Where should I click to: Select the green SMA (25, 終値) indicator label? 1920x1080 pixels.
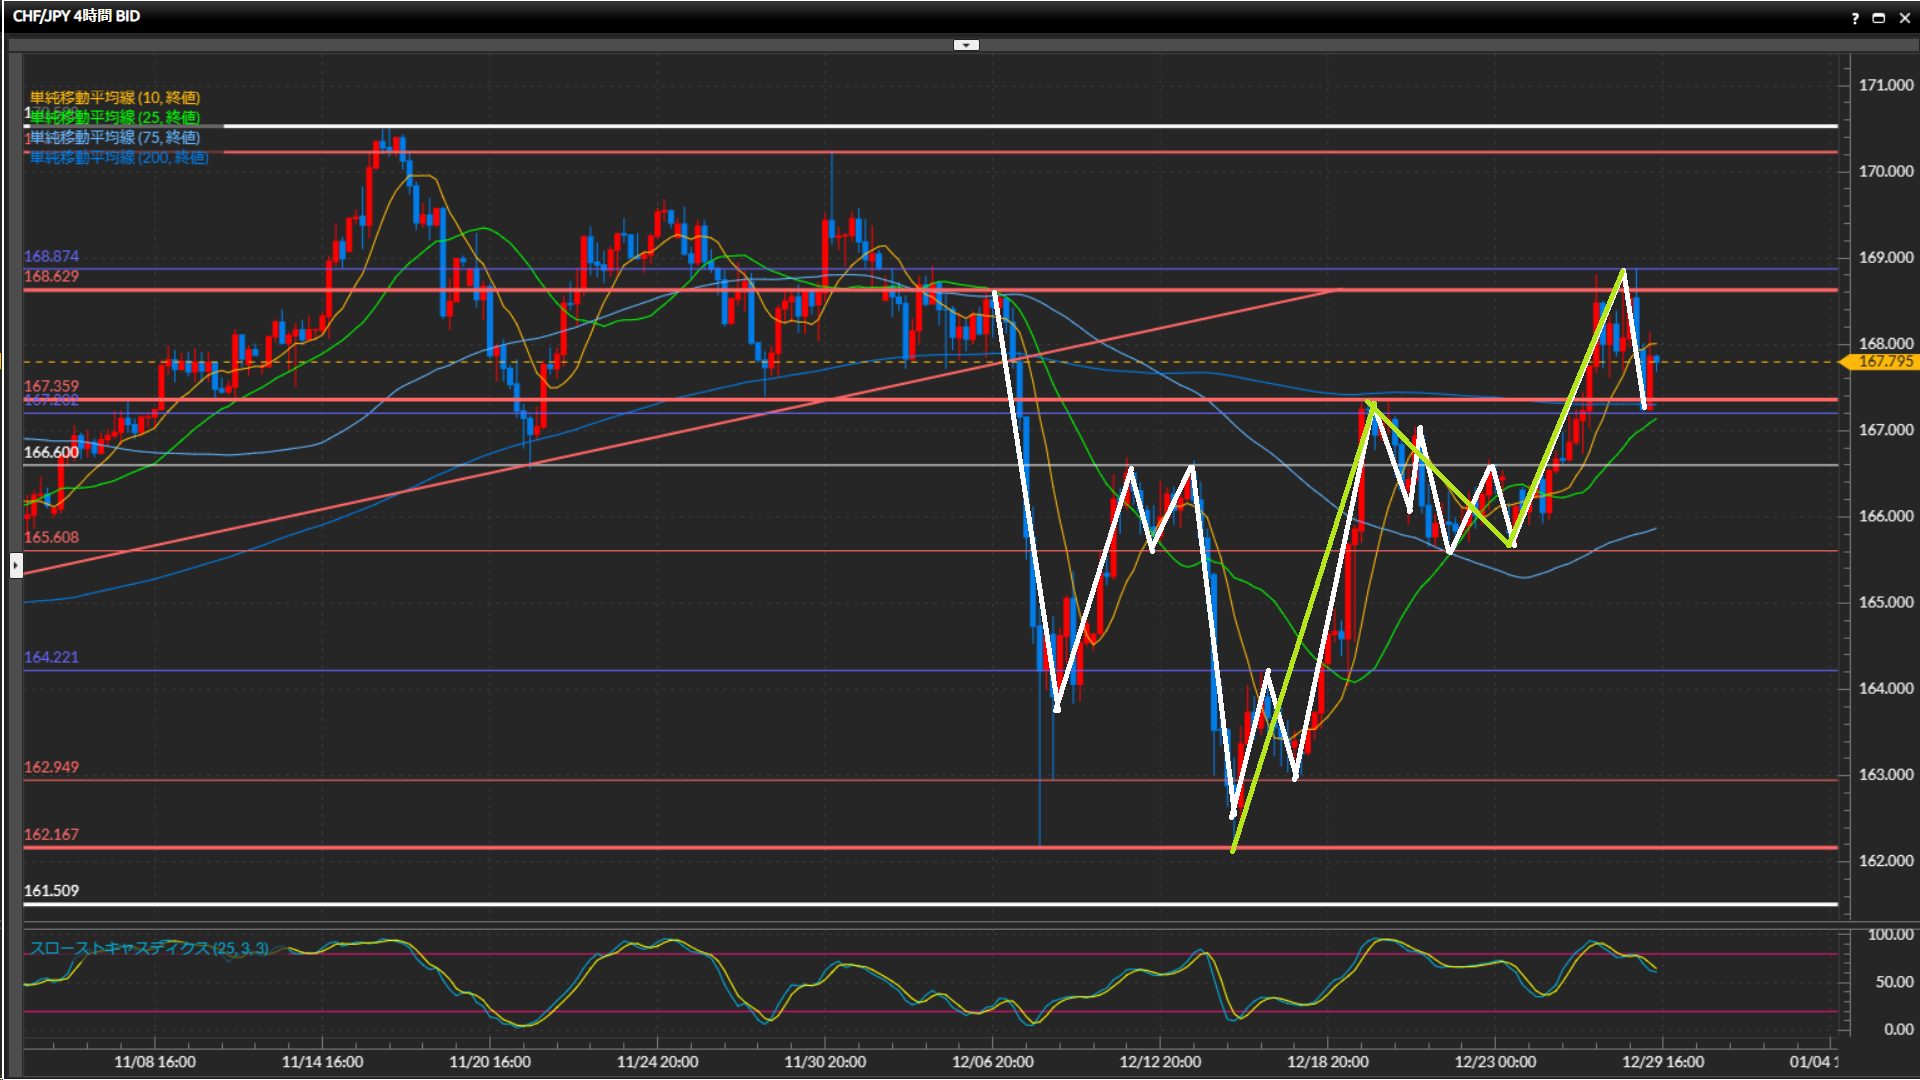[115, 117]
